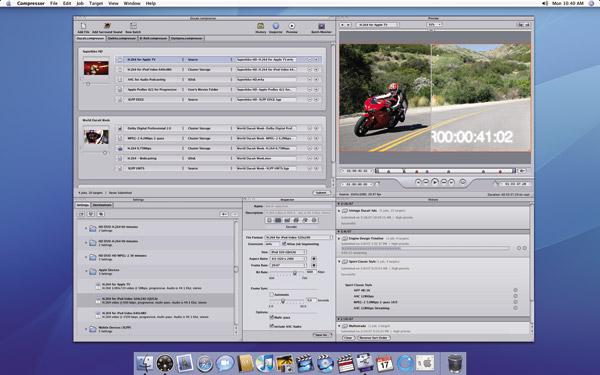
Task: Toggle Allow Job Segmenting checkbox
Action: coord(284,244)
